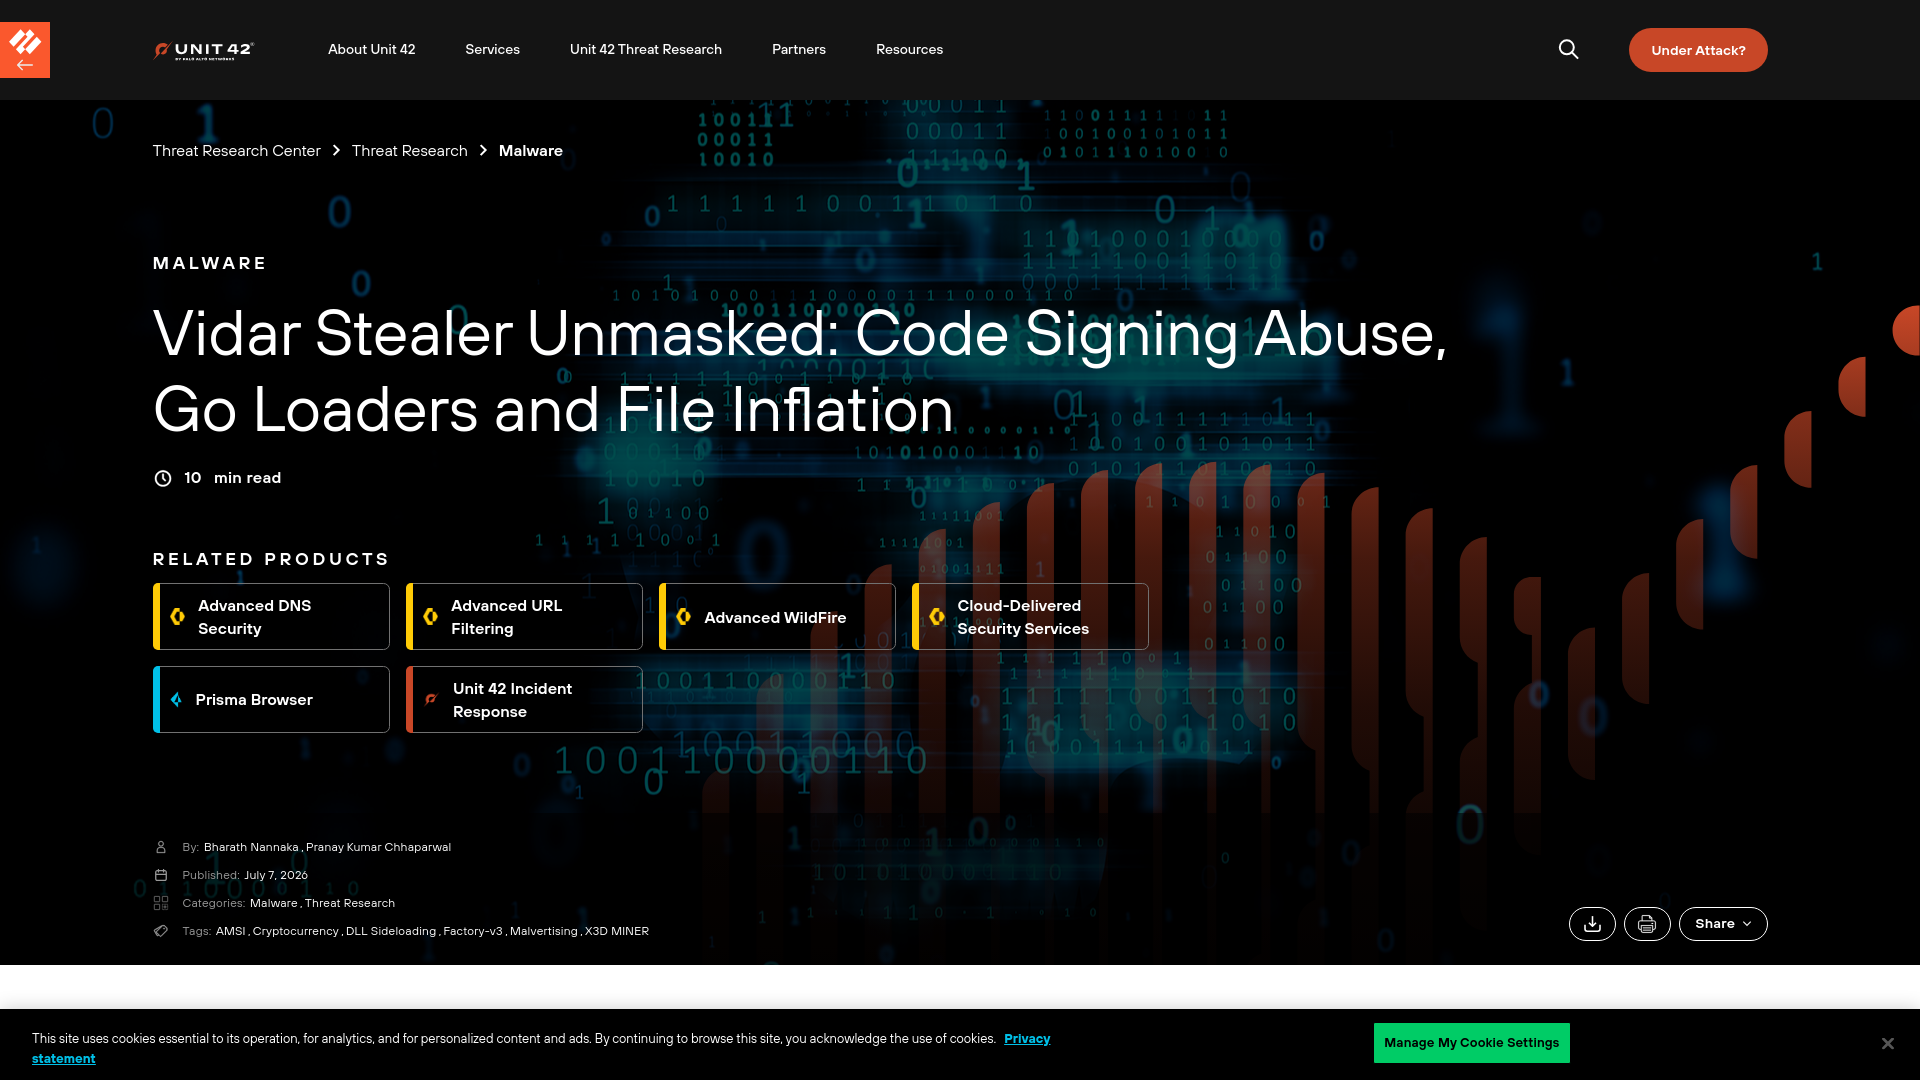This screenshot has height=1080, width=1920.
Task: Go to Threat Research breadcrumb
Action: click(409, 150)
